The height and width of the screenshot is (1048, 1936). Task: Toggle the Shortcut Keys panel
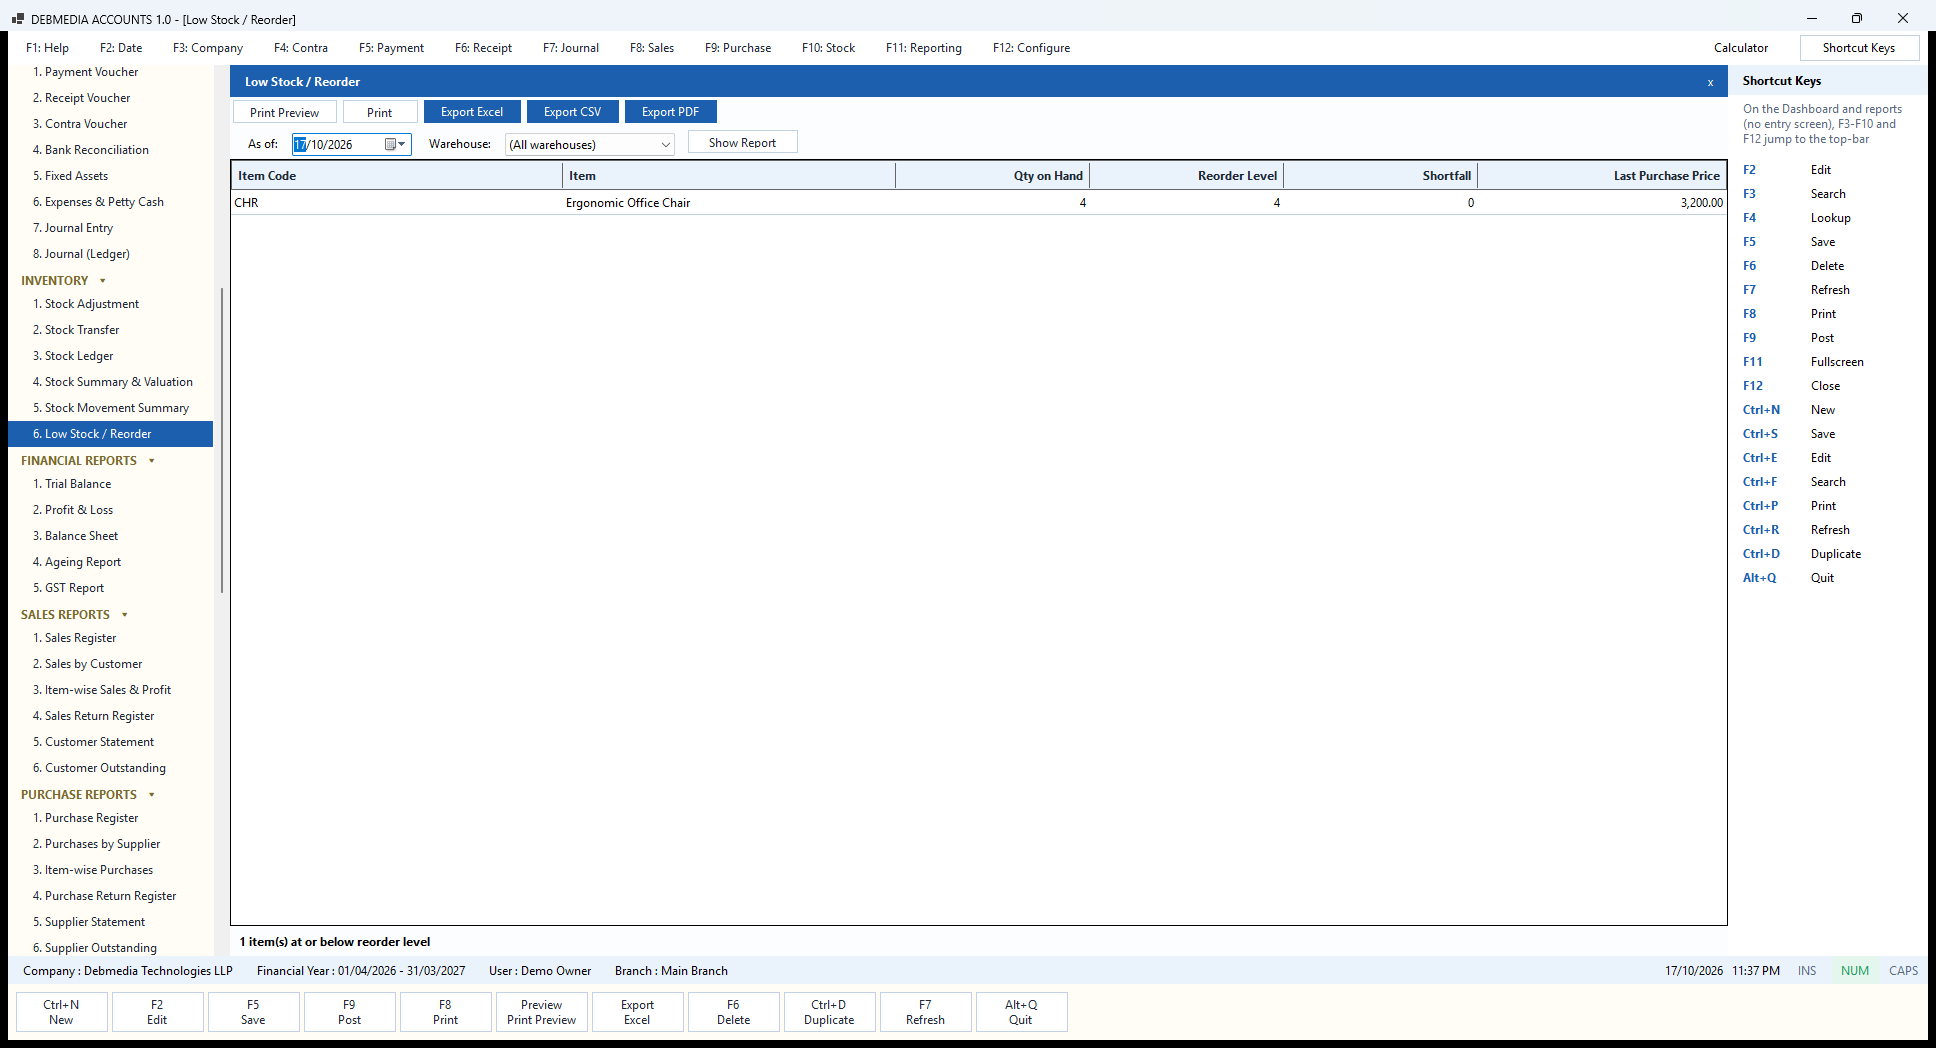click(x=1859, y=48)
